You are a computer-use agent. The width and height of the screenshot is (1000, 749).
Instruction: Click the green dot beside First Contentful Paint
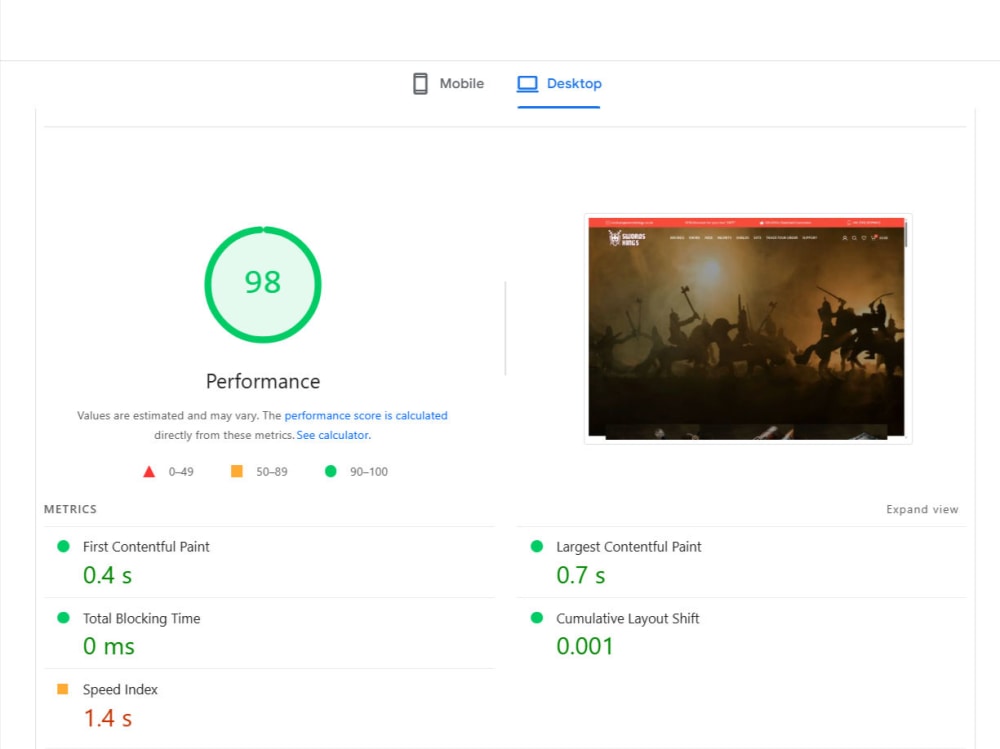pyautogui.click(x=63, y=546)
